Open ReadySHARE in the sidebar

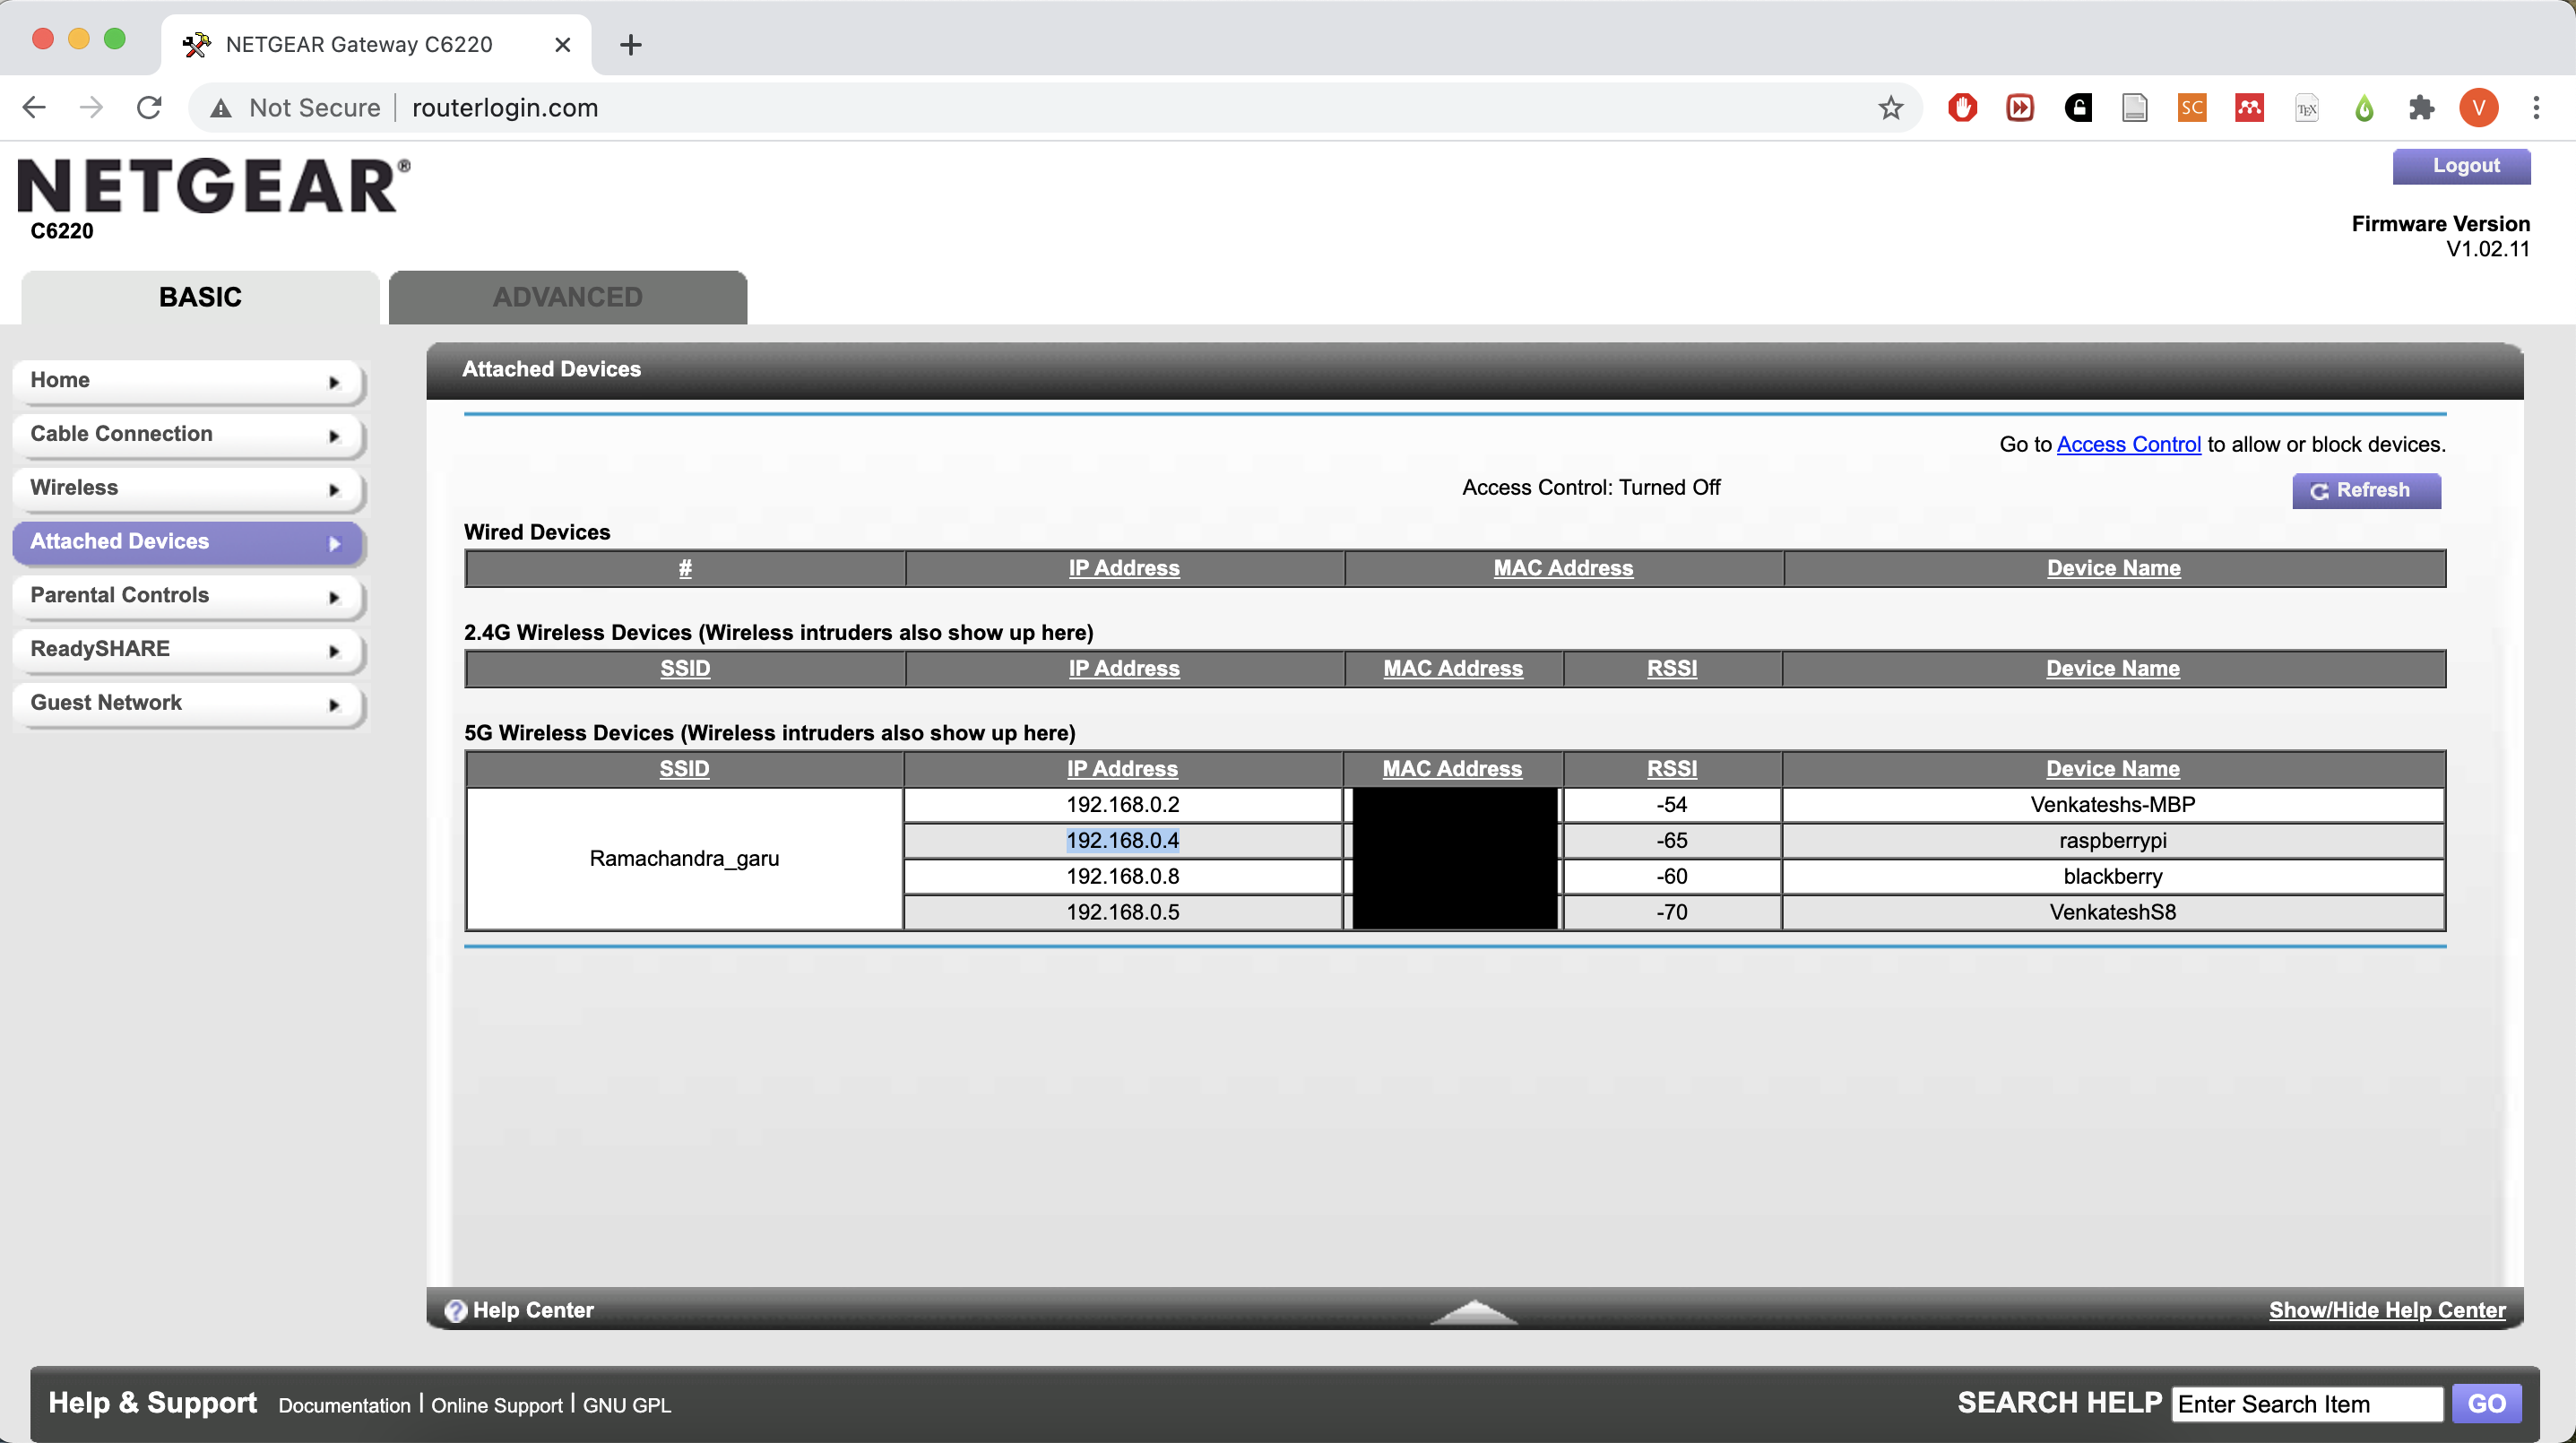tap(188, 650)
